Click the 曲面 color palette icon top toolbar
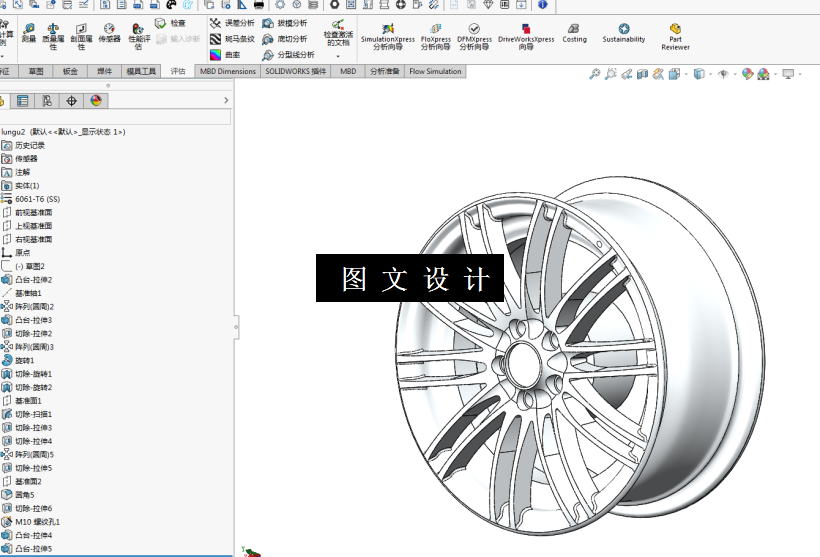 (x=172, y=5)
